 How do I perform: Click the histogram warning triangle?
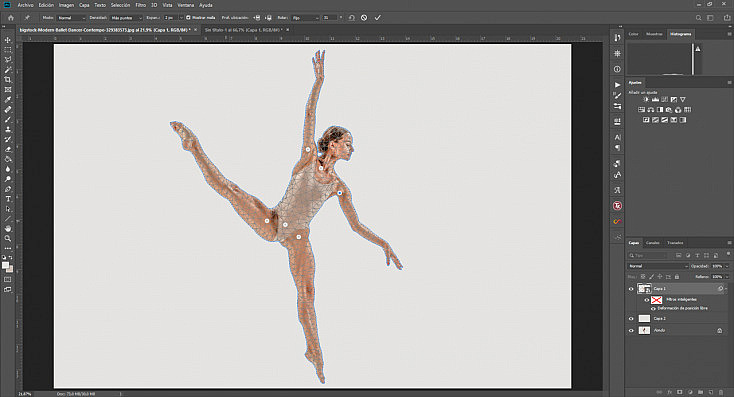pos(698,49)
